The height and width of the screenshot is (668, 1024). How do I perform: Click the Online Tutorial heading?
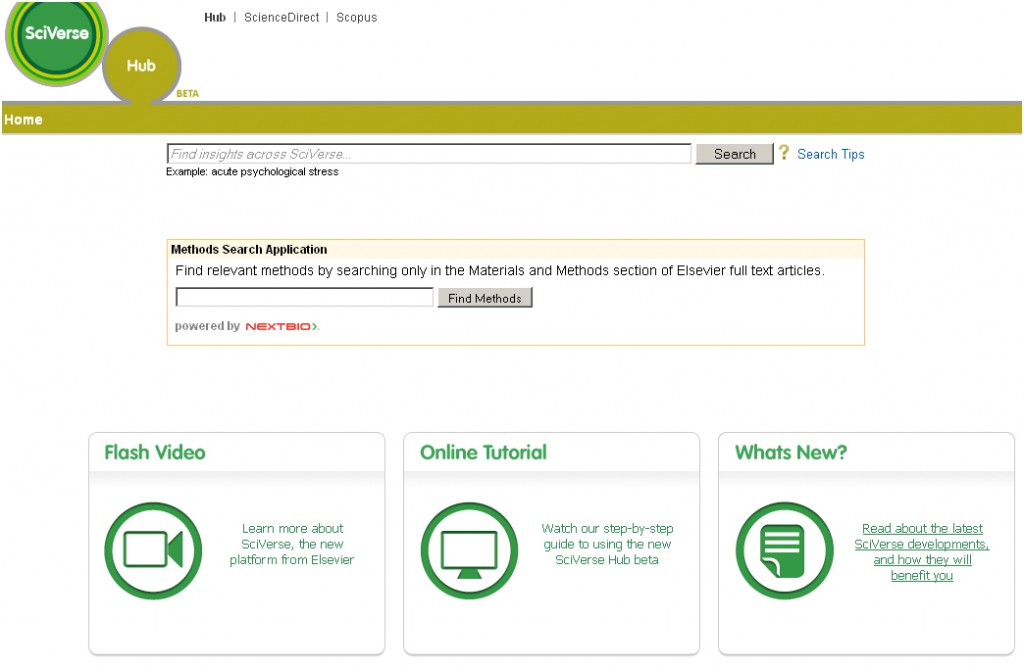(483, 453)
